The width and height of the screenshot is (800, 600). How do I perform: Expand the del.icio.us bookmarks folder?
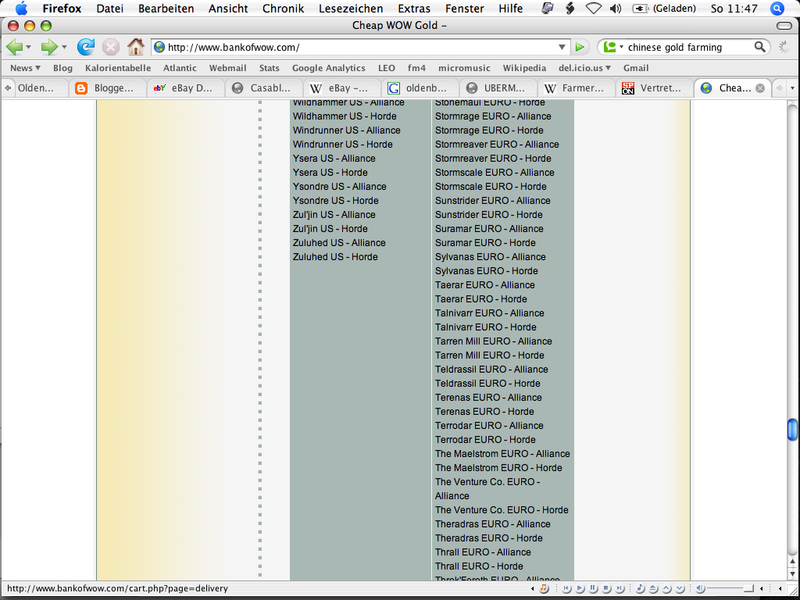585,68
